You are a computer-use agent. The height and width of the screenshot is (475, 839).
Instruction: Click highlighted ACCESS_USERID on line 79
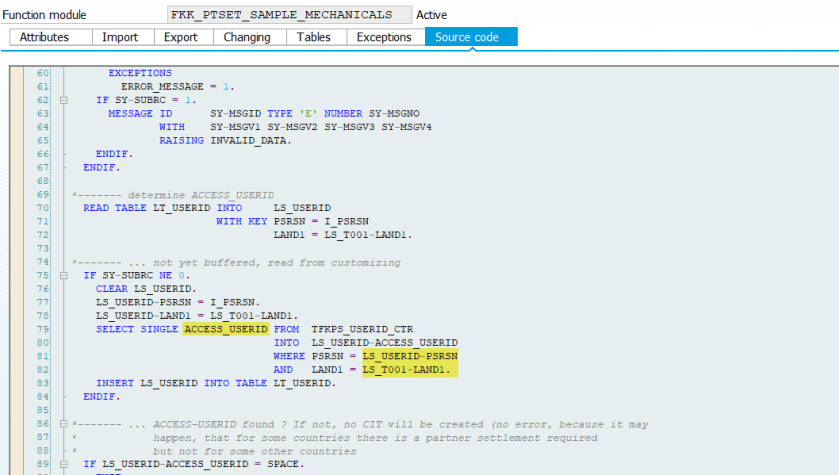[226, 329]
